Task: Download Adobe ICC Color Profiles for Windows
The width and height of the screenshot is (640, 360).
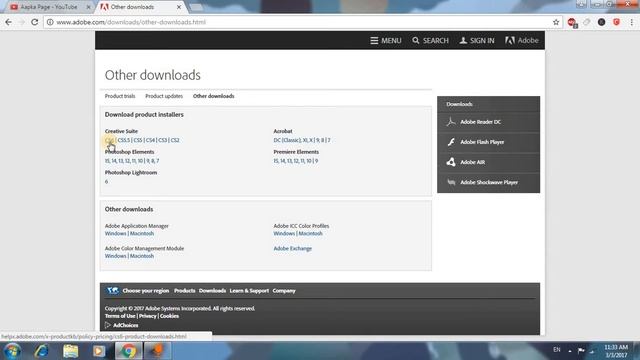Action: point(284,233)
